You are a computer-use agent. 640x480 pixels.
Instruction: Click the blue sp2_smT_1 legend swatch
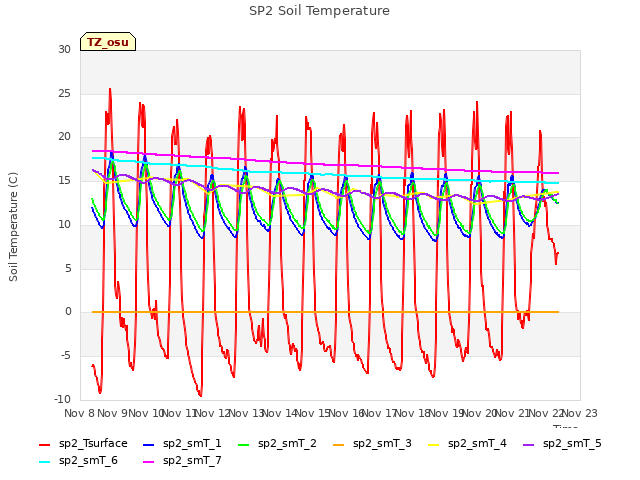pos(149,444)
